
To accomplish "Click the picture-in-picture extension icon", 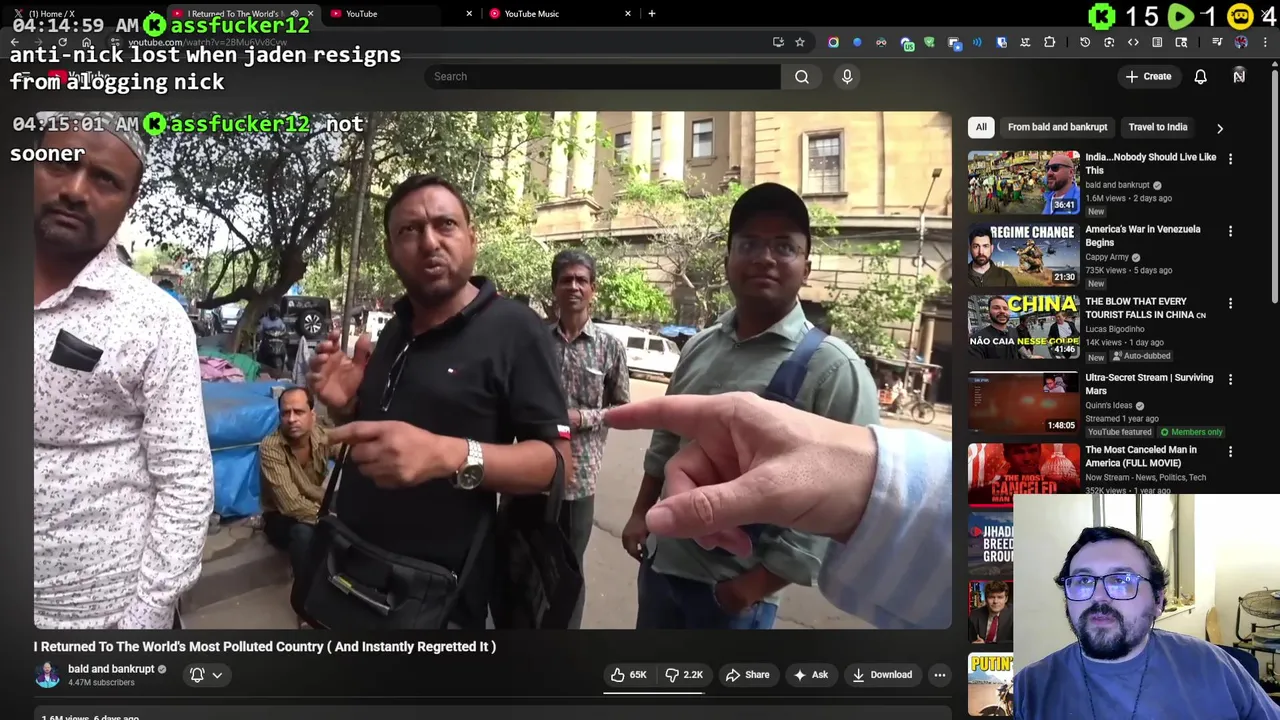I will point(955,43).
